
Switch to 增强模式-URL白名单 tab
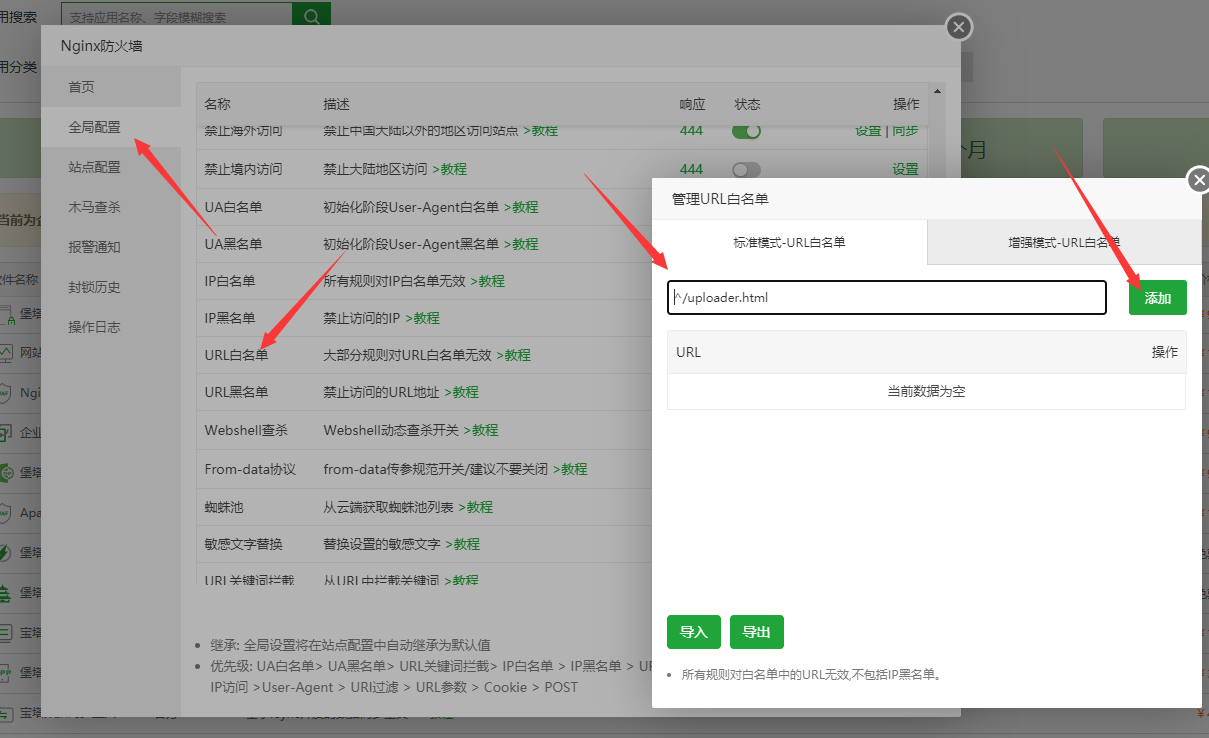tap(1064, 242)
